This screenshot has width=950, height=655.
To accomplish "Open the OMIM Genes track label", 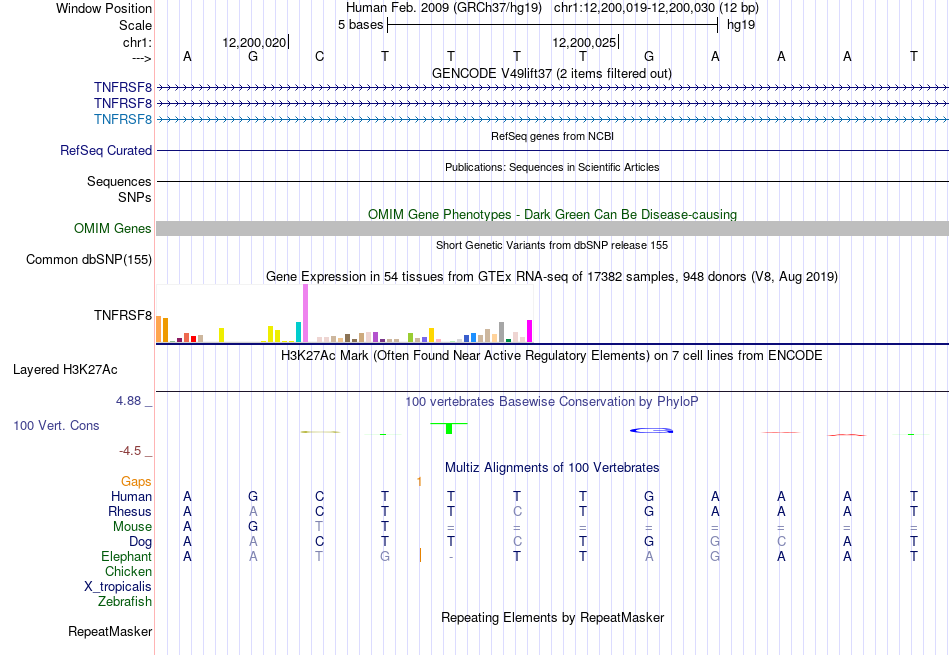I will (113, 228).
